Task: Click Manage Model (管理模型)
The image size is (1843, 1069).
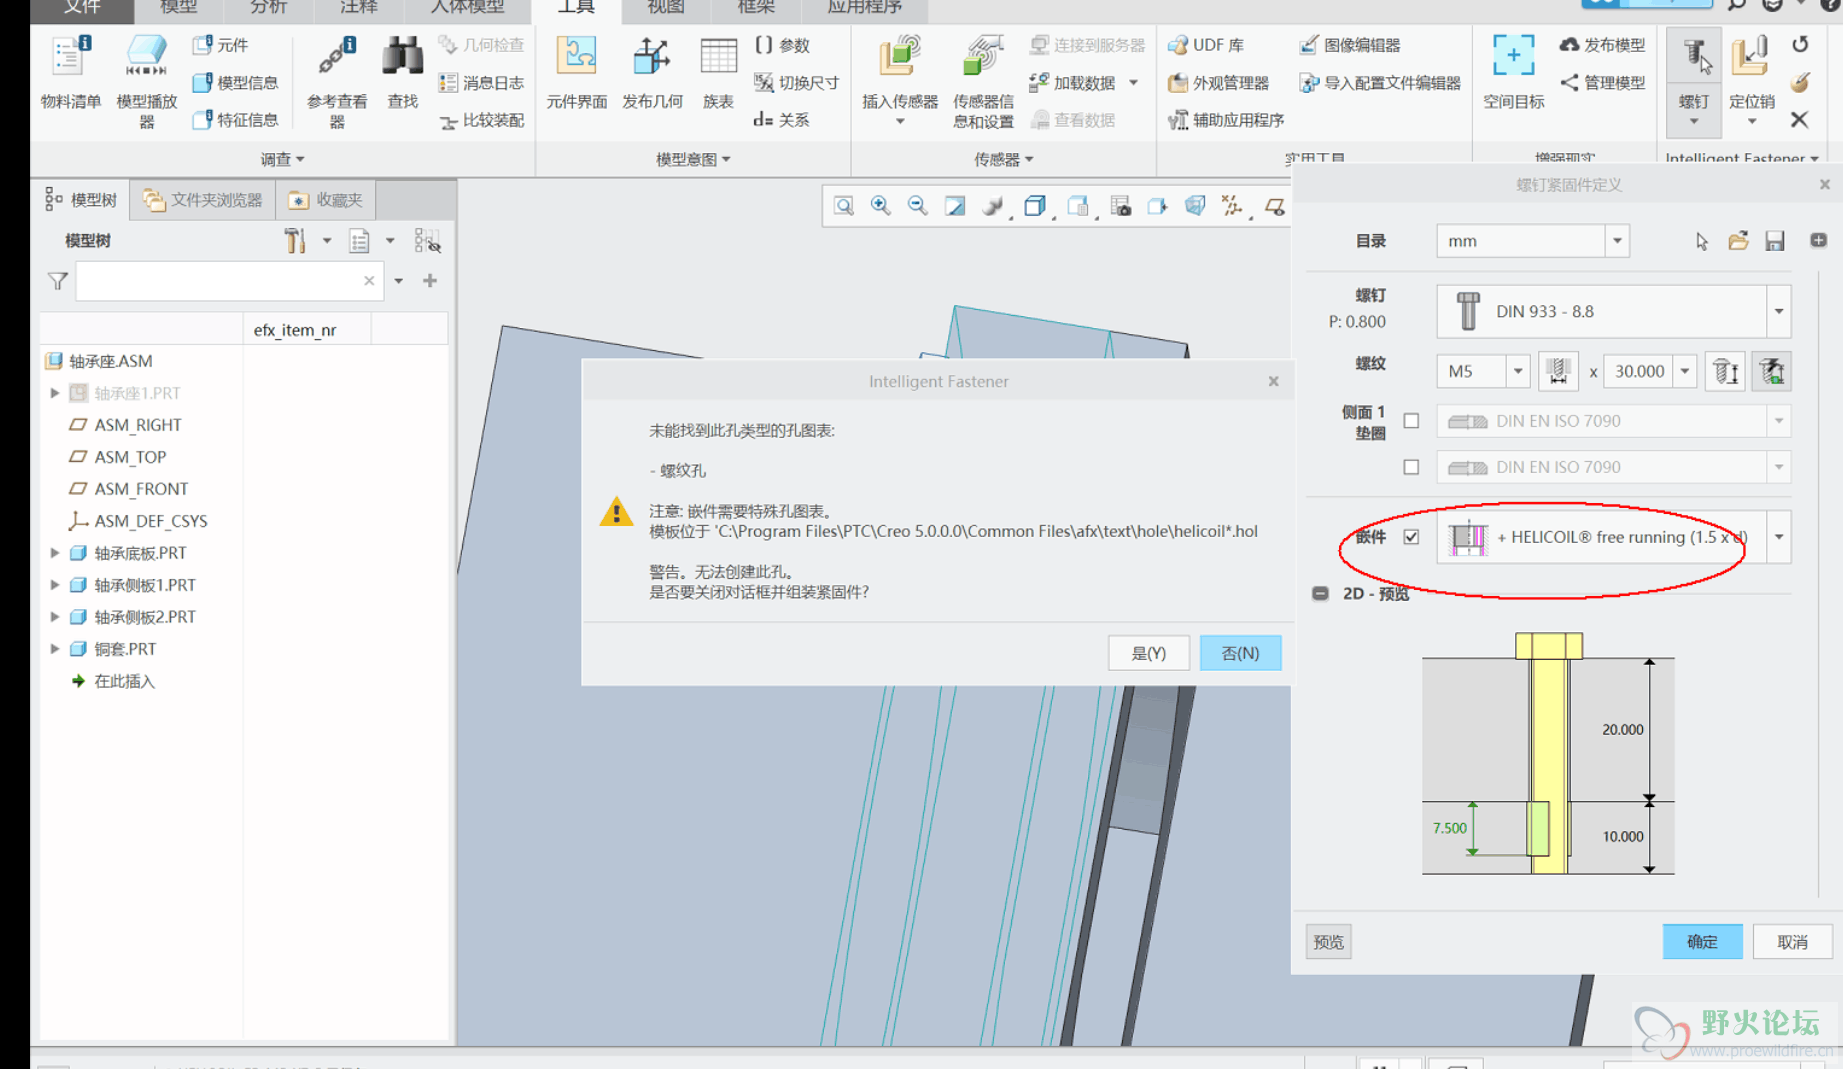Action: [x=1603, y=83]
